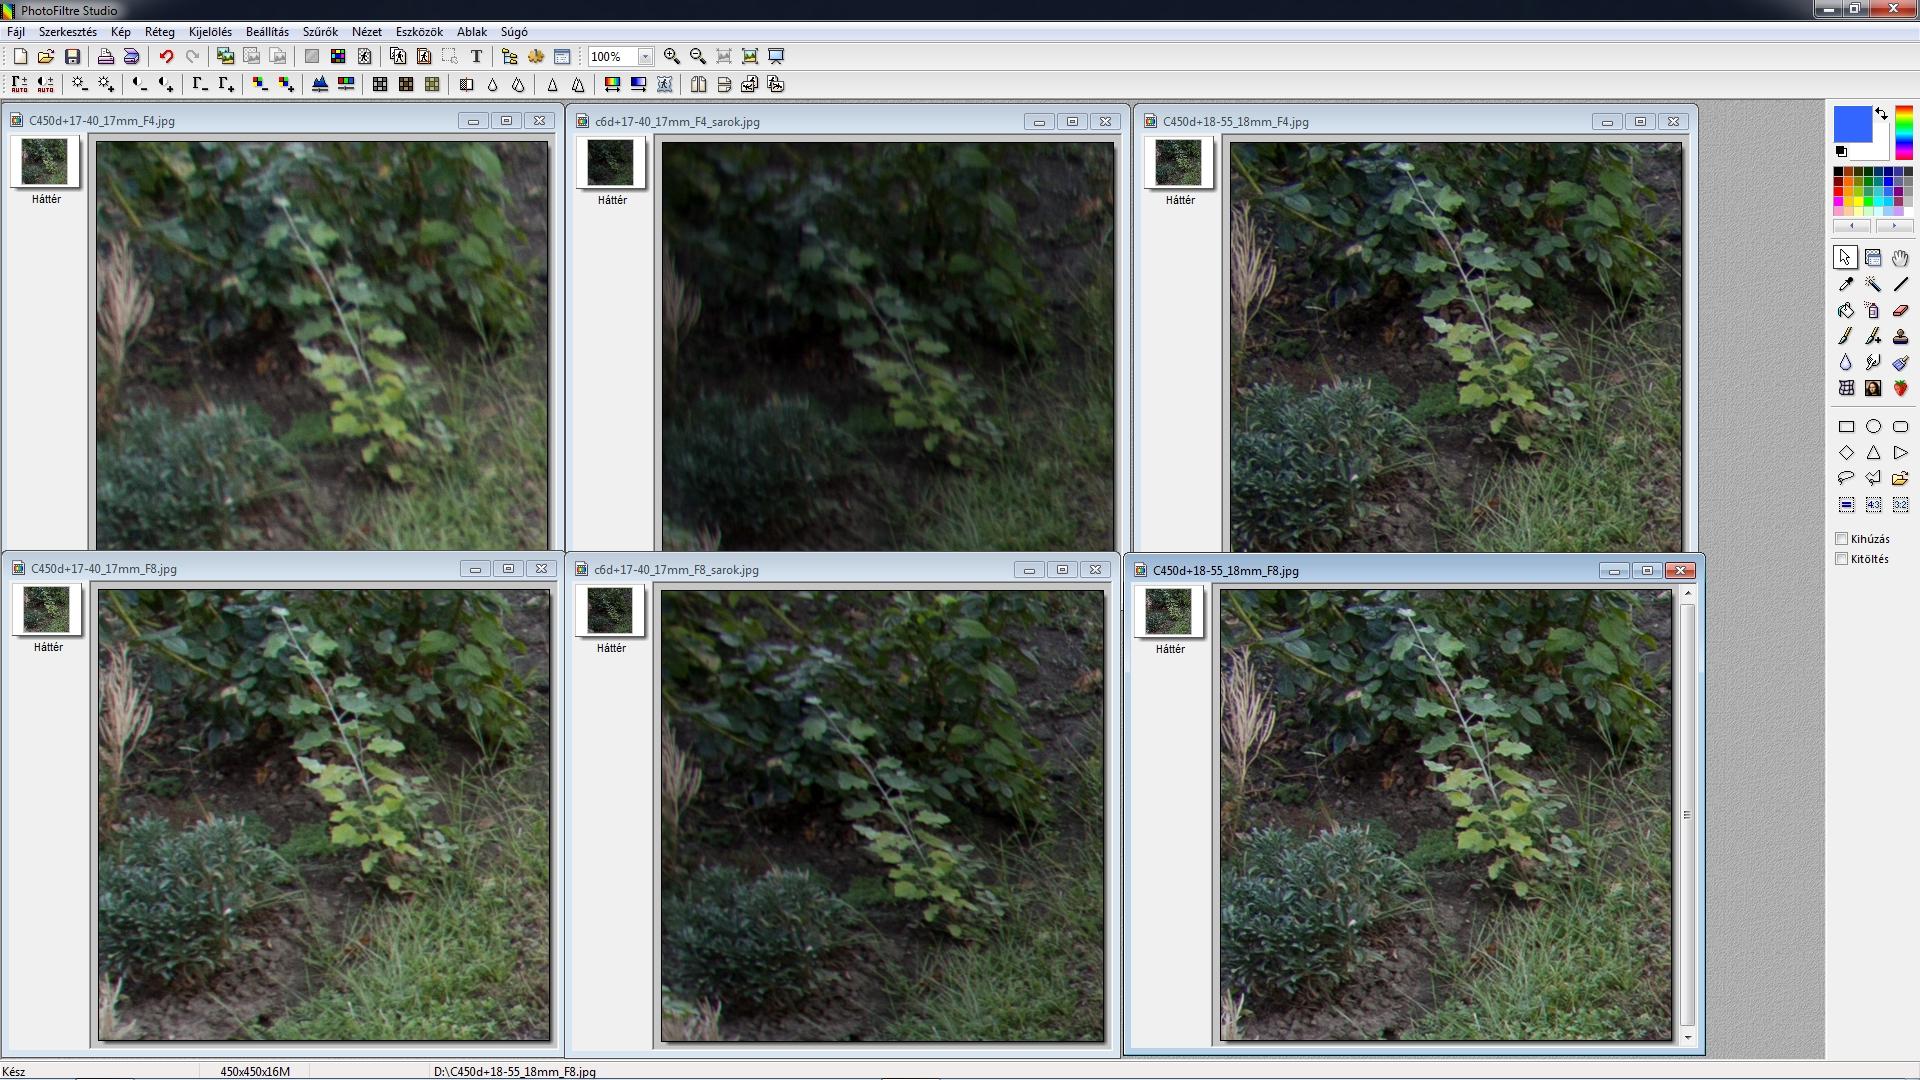Show next palette with right arrow button
This screenshot has width=1920, height=1080.
tap(1893, 226)
